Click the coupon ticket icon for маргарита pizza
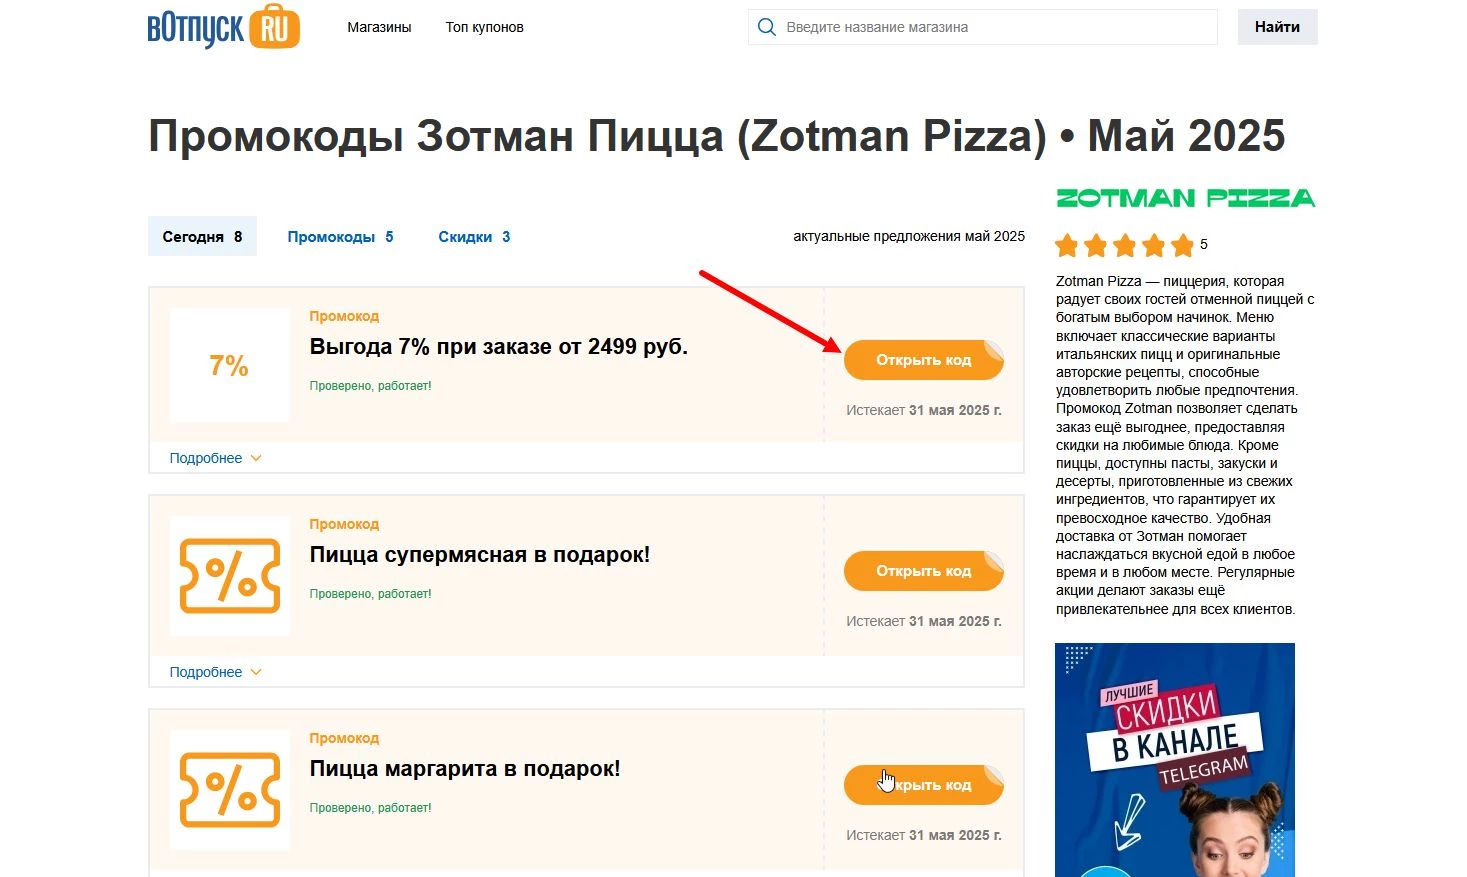 click(x=229, y=790)
